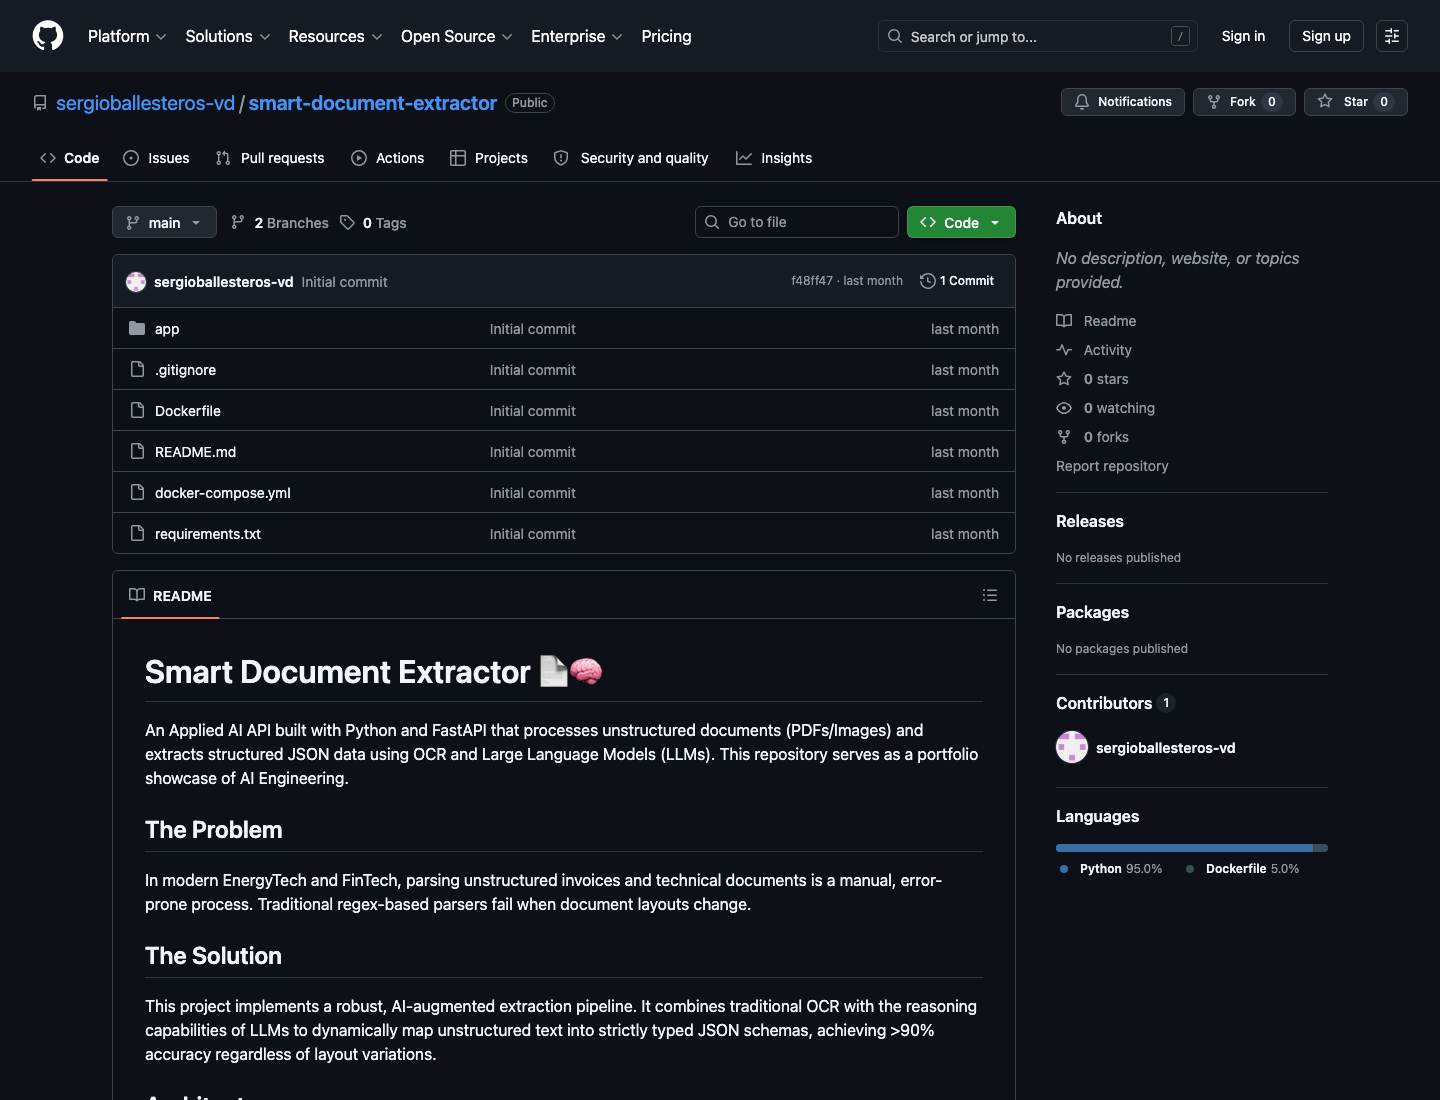The image size is (1440, 1100).
Task: Go to the Pricing page
Action: click(x=666, y=36)
